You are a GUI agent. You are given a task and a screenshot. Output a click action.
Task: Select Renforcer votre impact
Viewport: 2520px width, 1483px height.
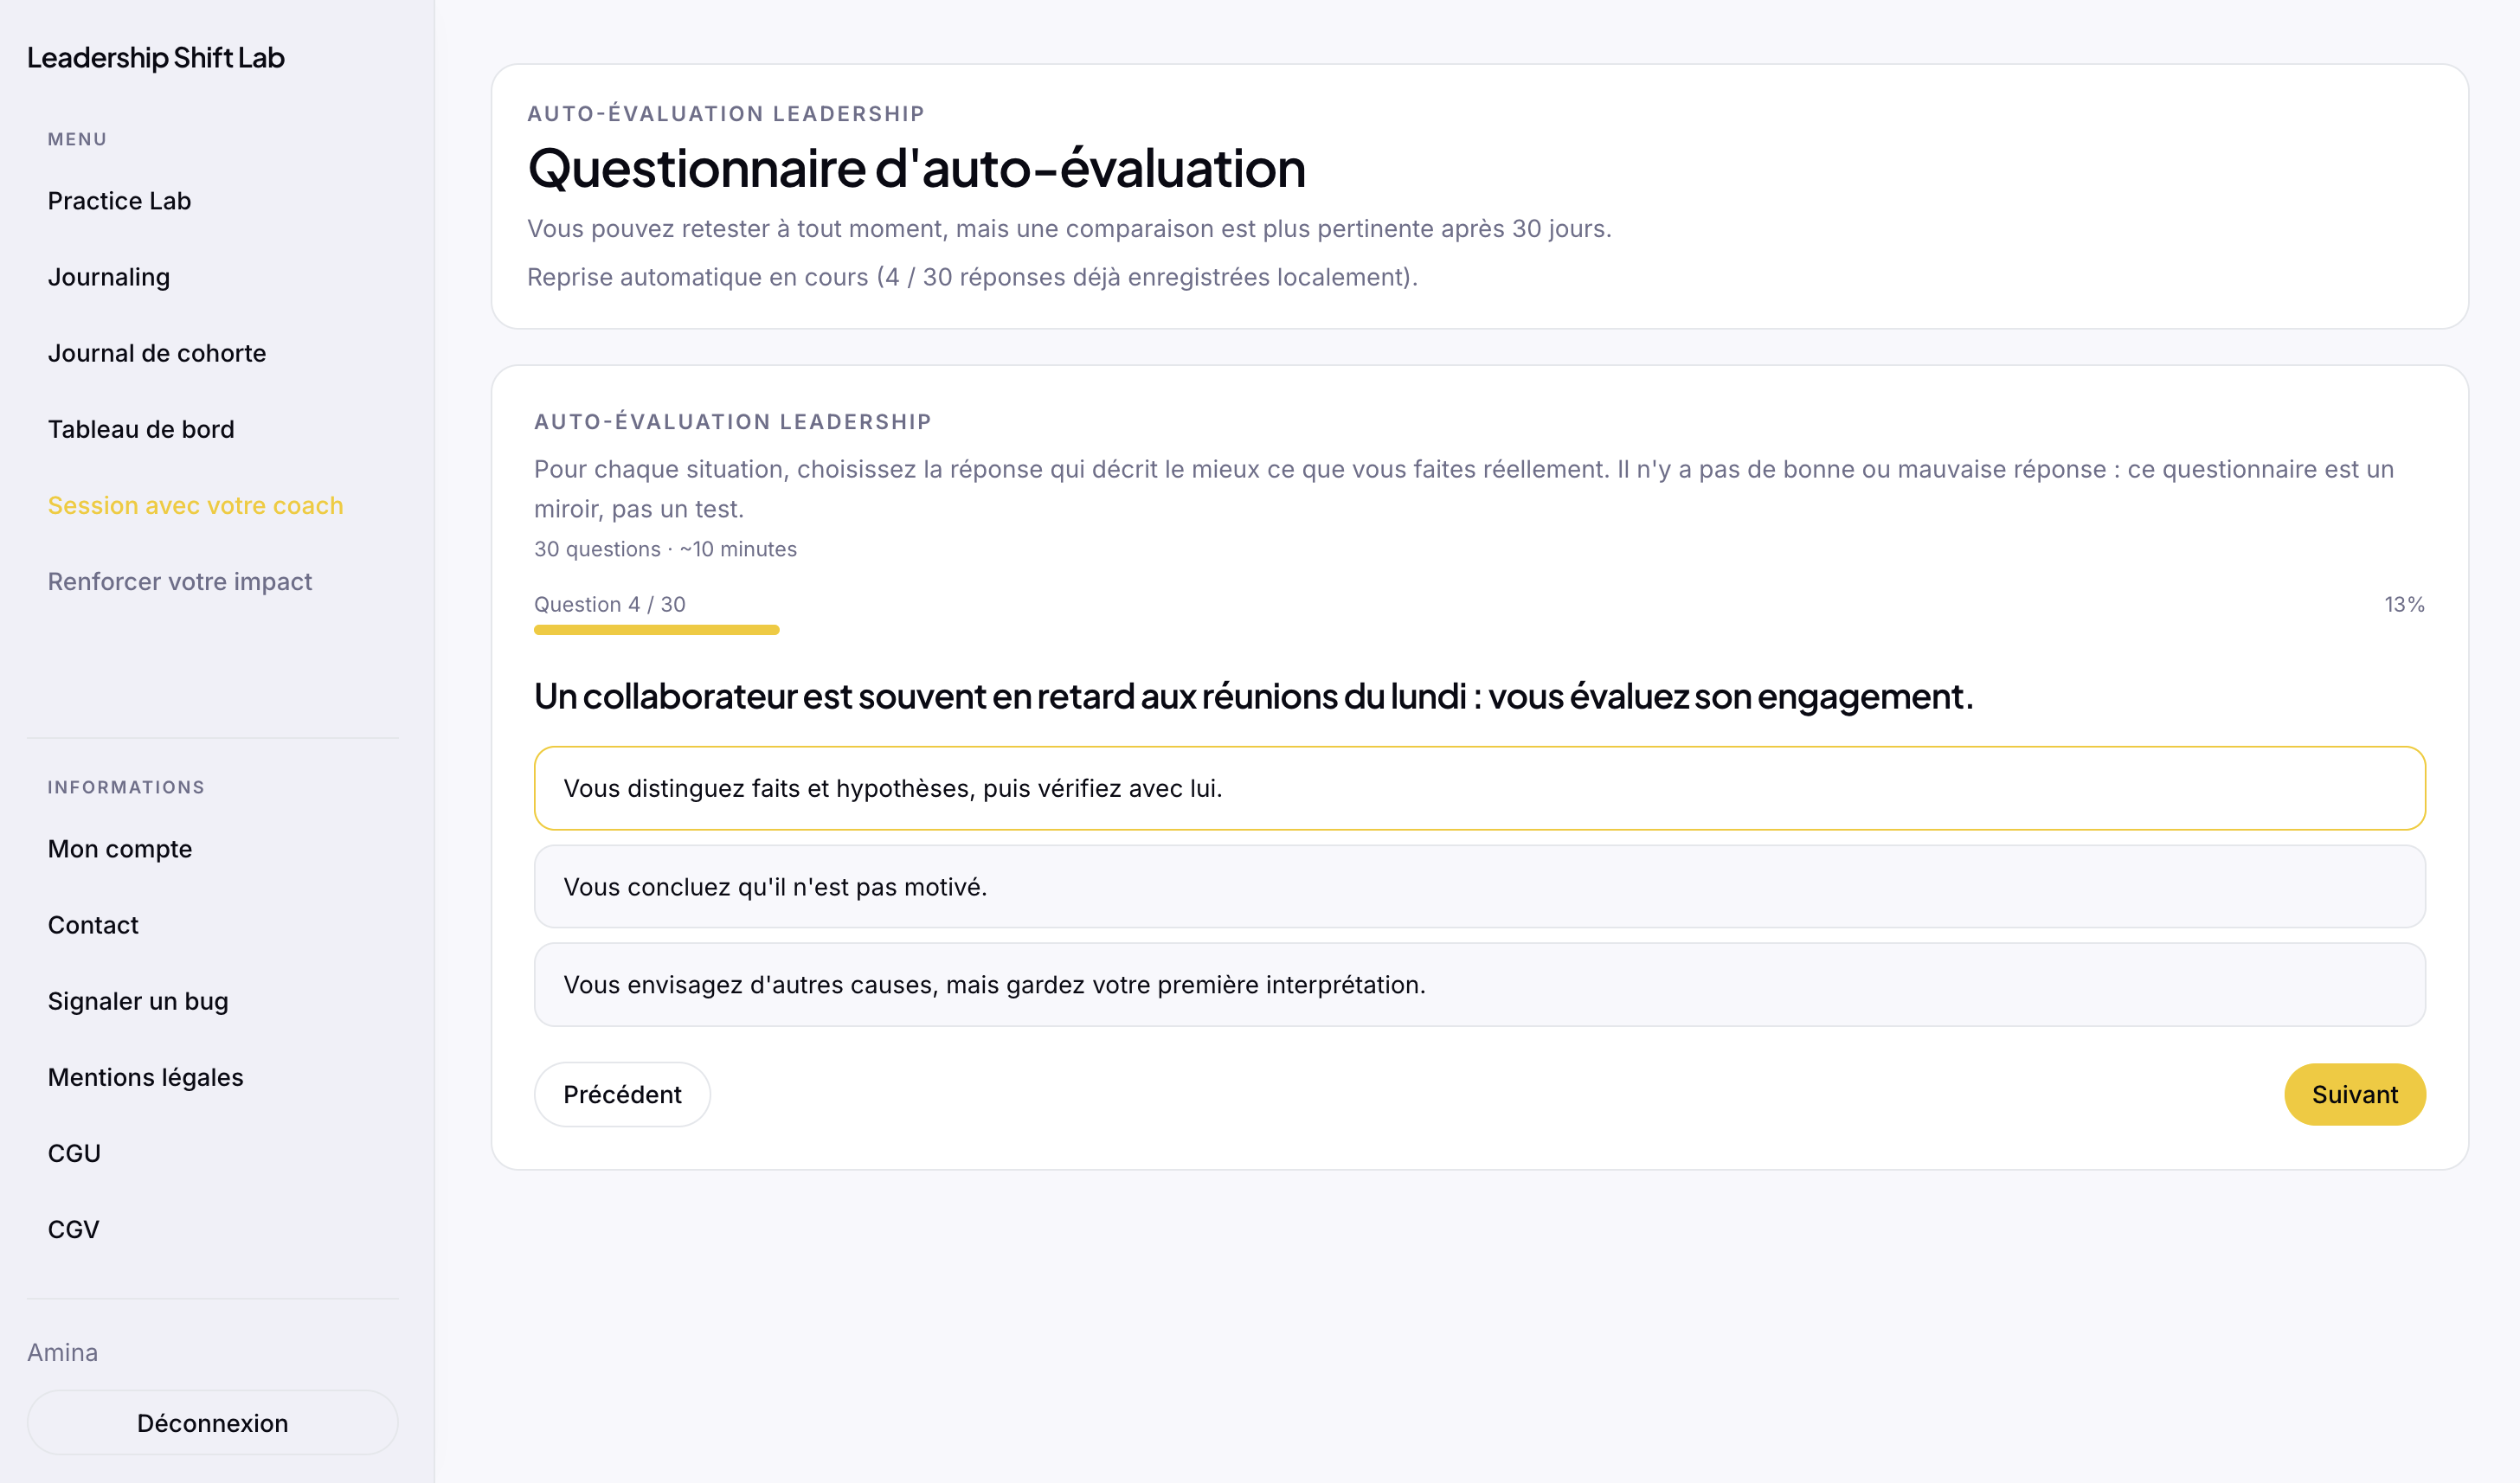tap(180, 581)
